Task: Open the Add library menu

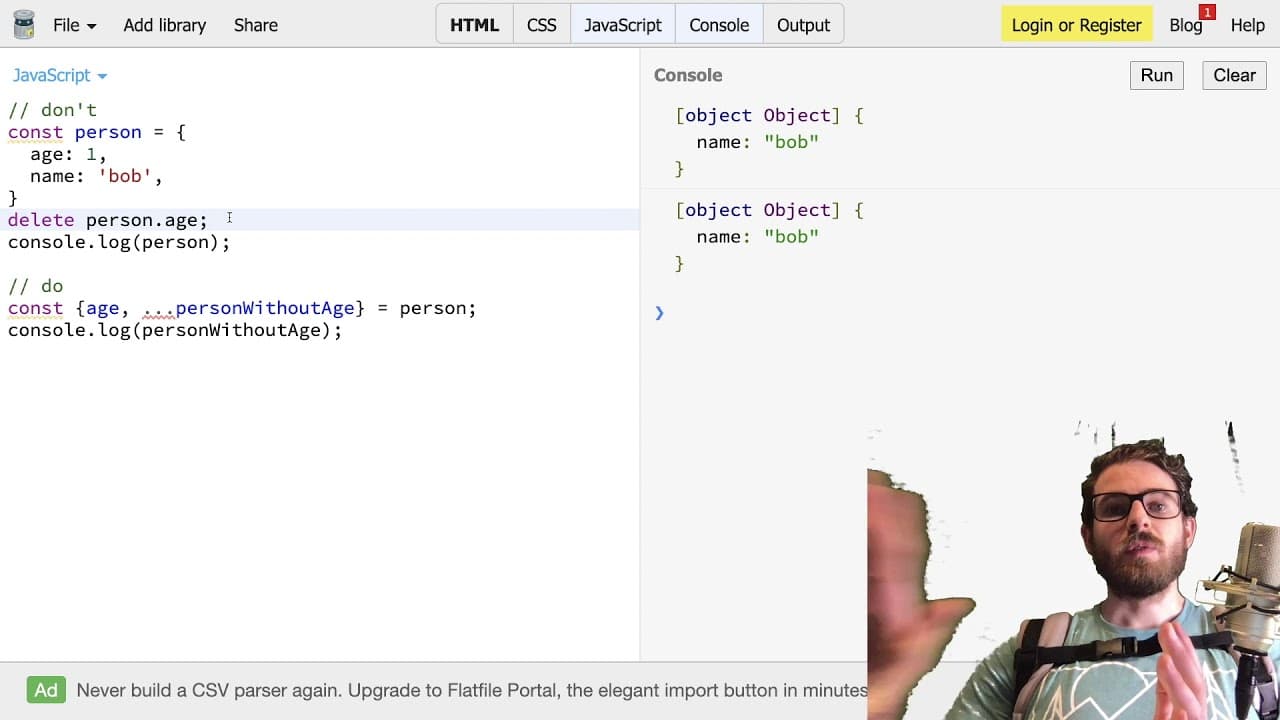Action: [165, 25]
